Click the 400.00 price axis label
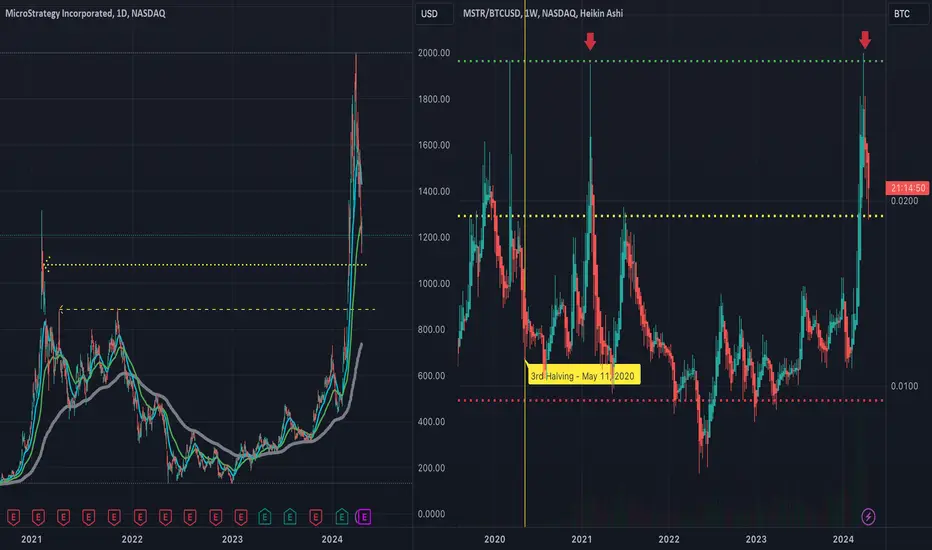This screenshot has height=550, width=932. (x=432, y=422)
